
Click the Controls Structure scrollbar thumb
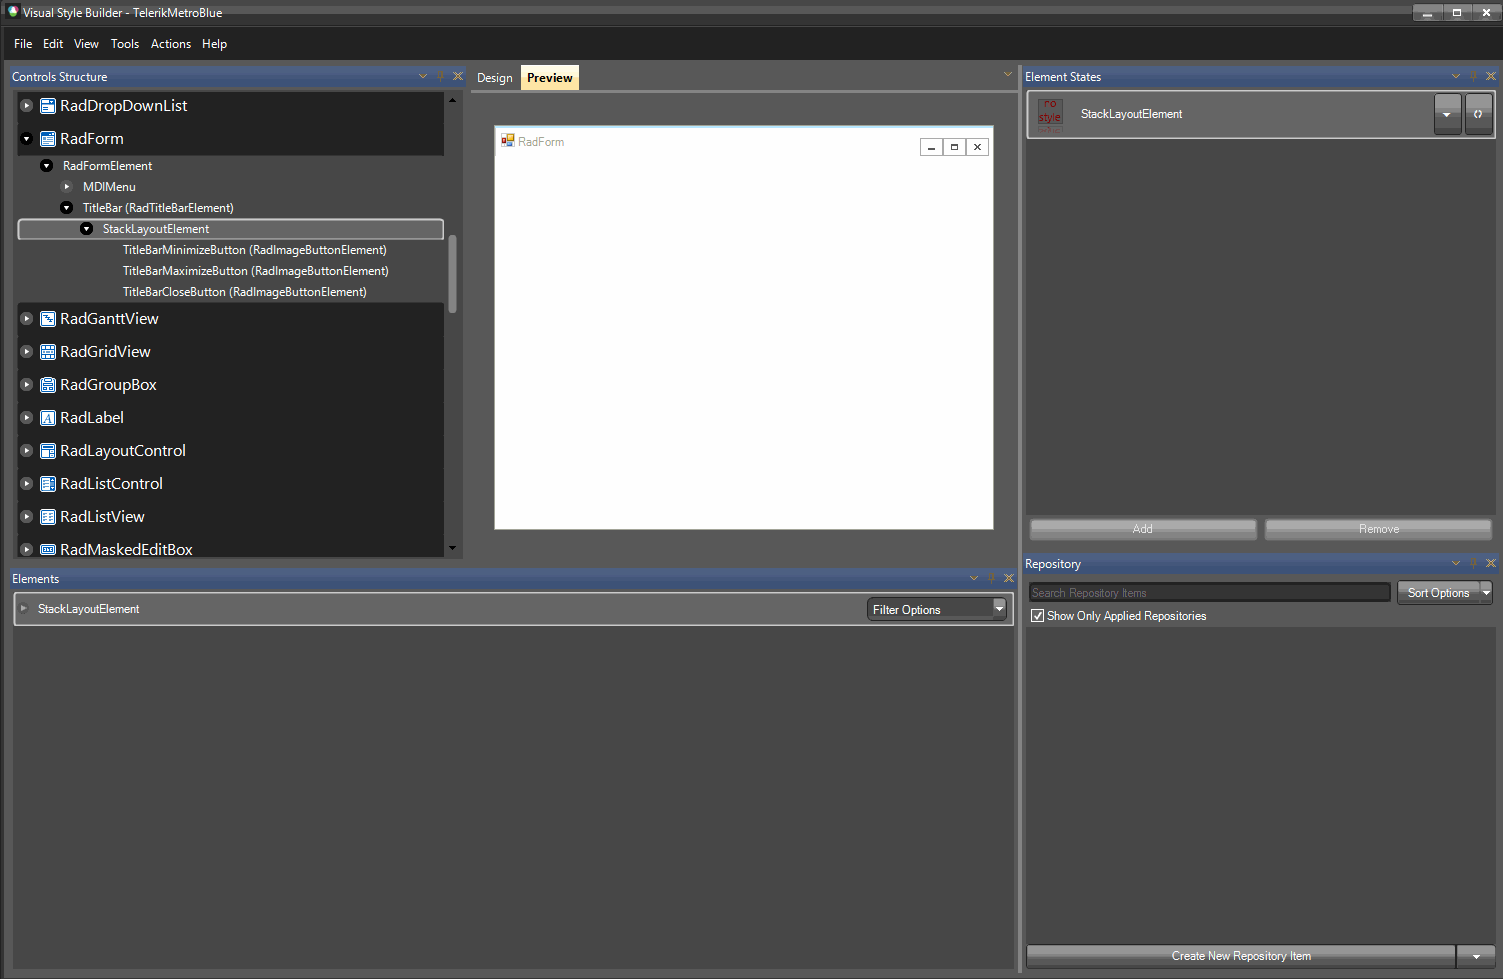(x=453, y=274)
